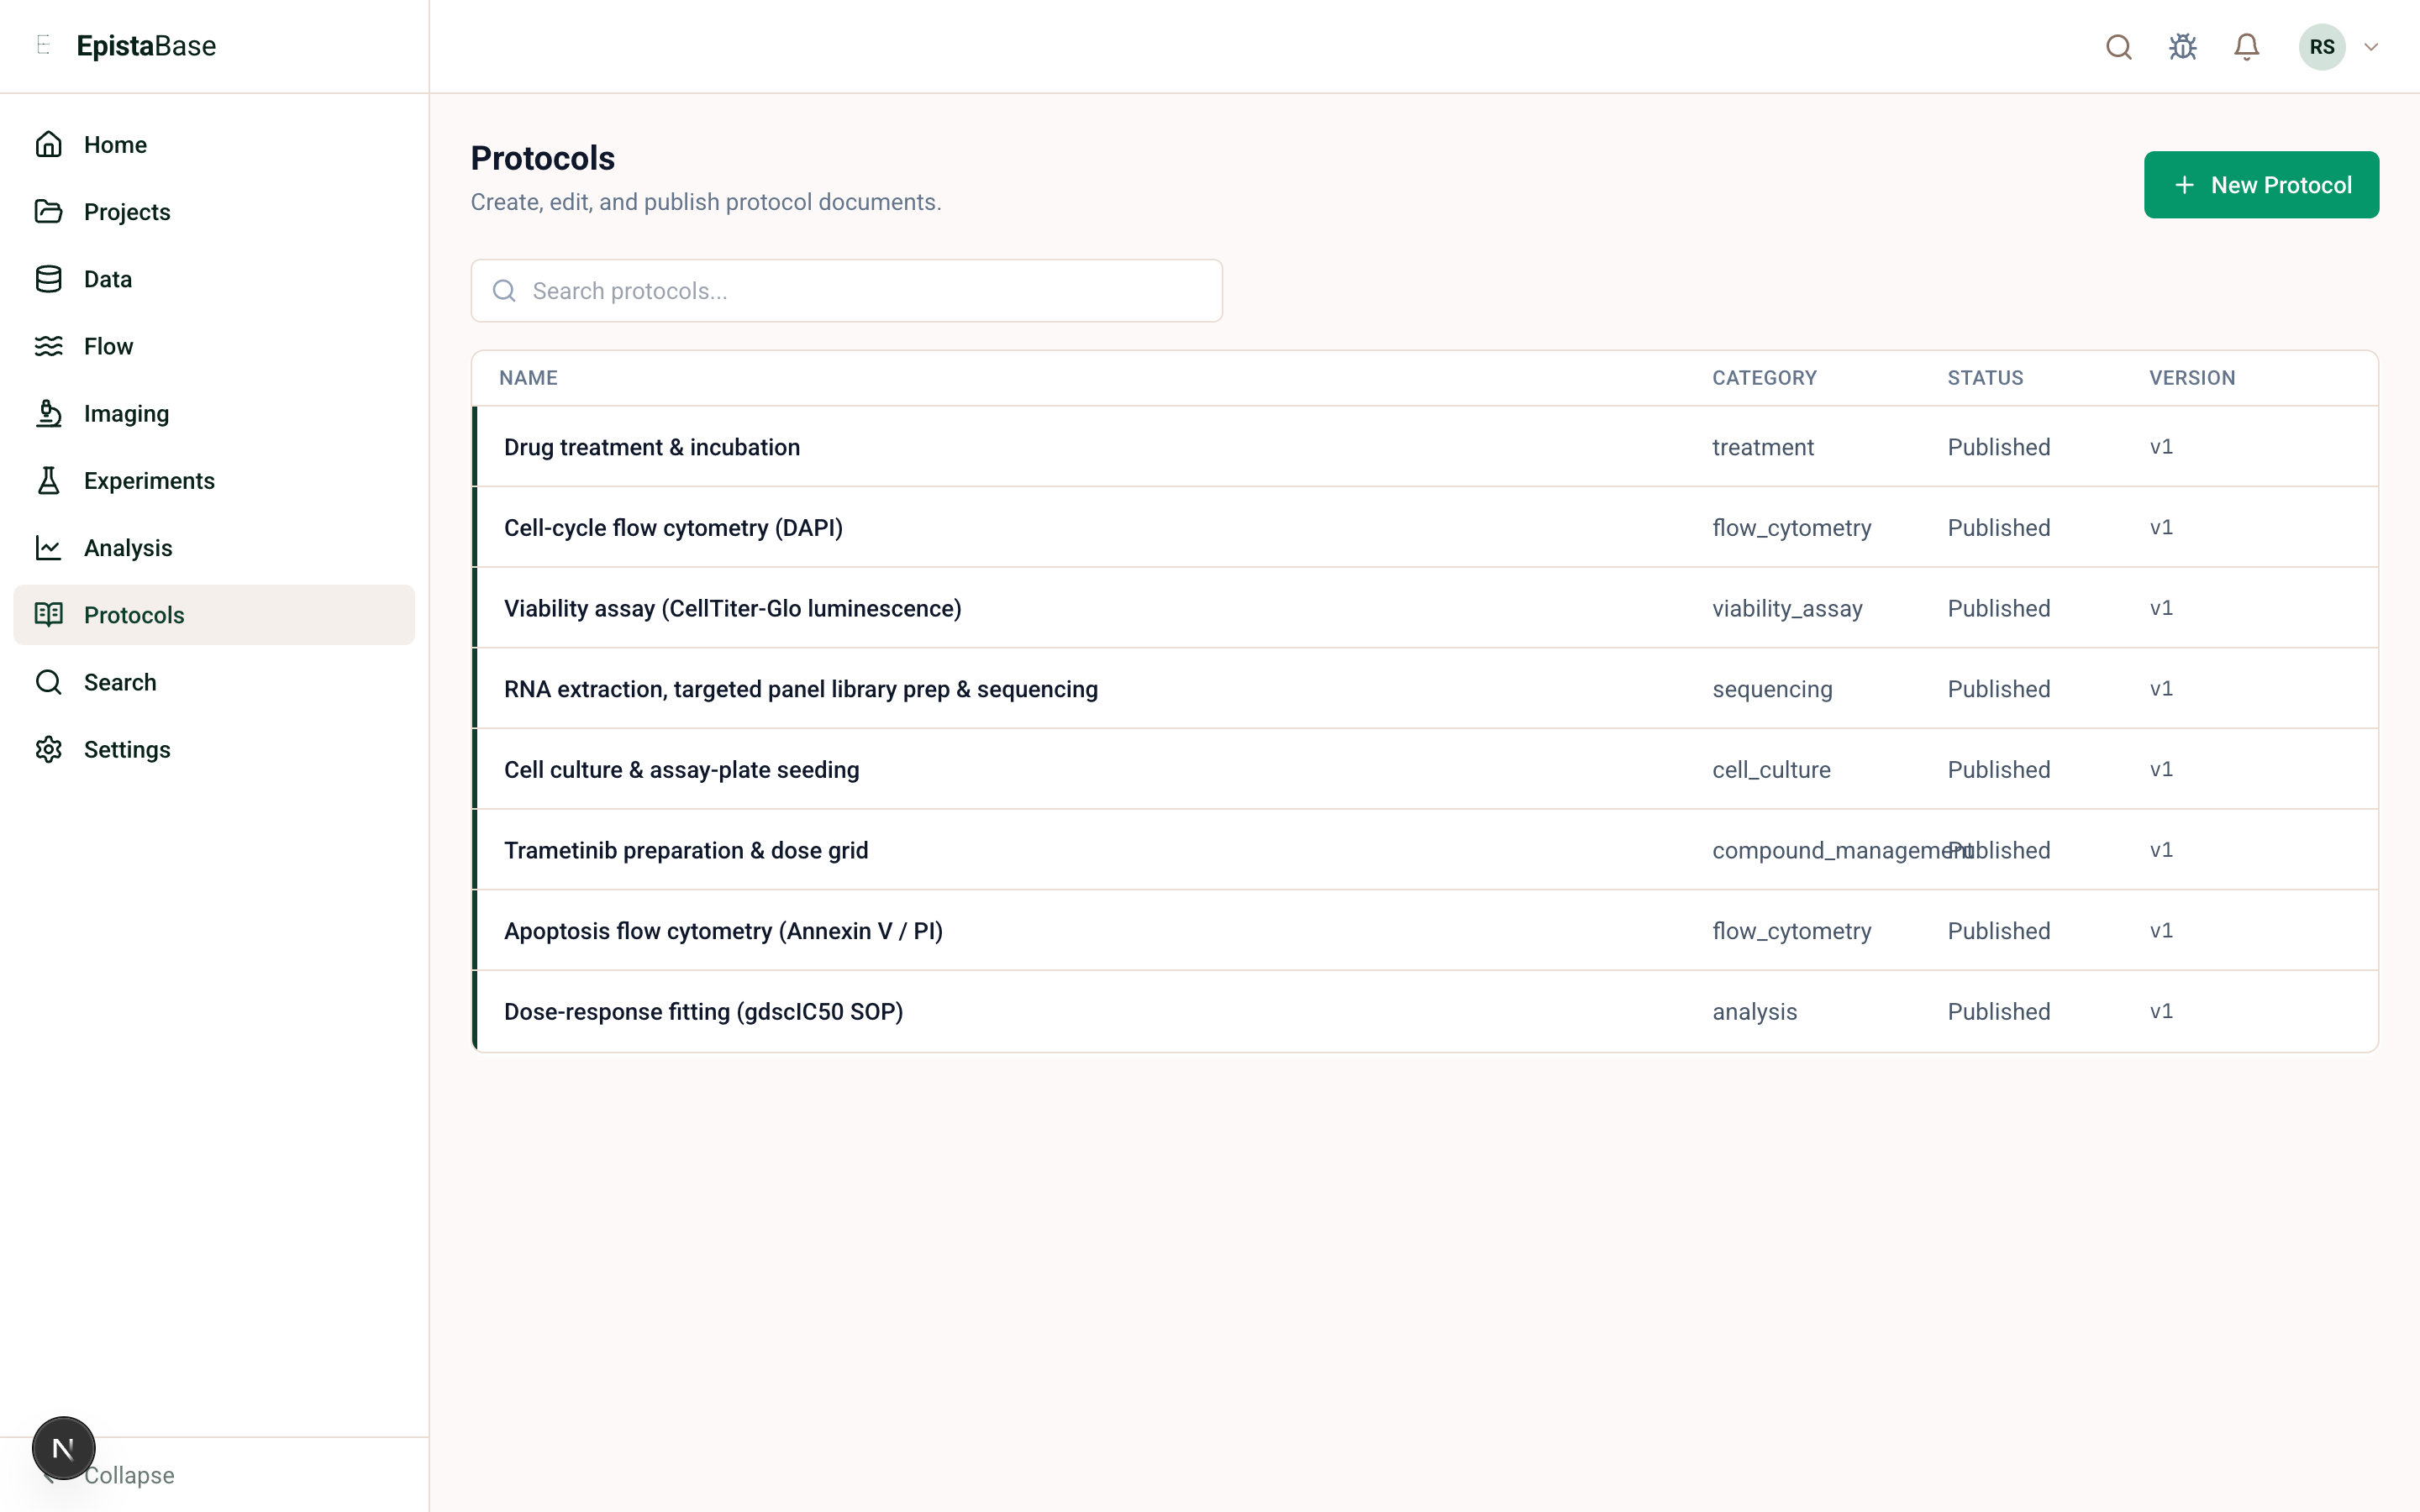The image size is (2420, 1512).
Task: Click the STATUS column header
Action: pos(1985,378)
